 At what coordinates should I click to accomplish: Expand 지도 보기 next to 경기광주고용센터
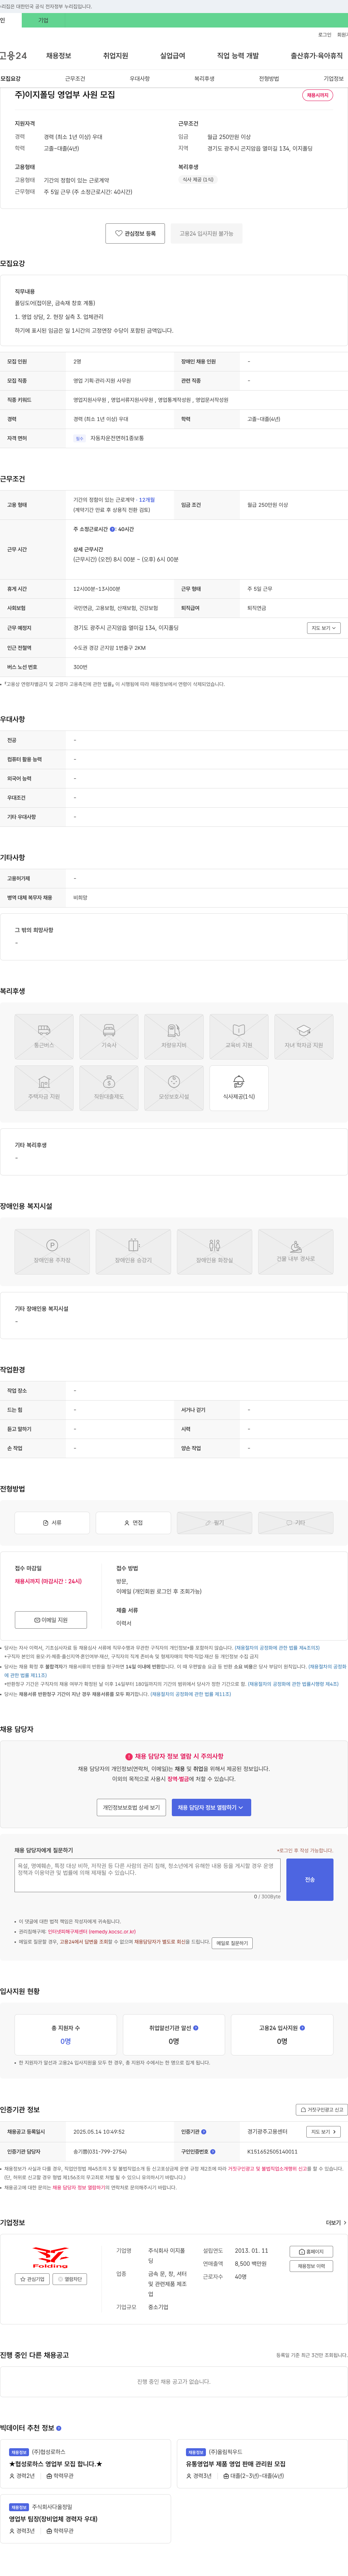(x=324, y=2131)
